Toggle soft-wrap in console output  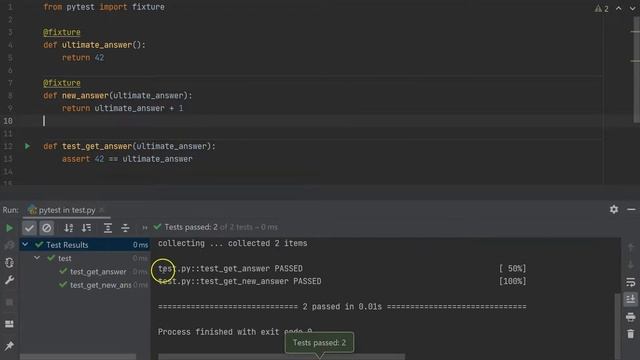[x=631, y=282]
